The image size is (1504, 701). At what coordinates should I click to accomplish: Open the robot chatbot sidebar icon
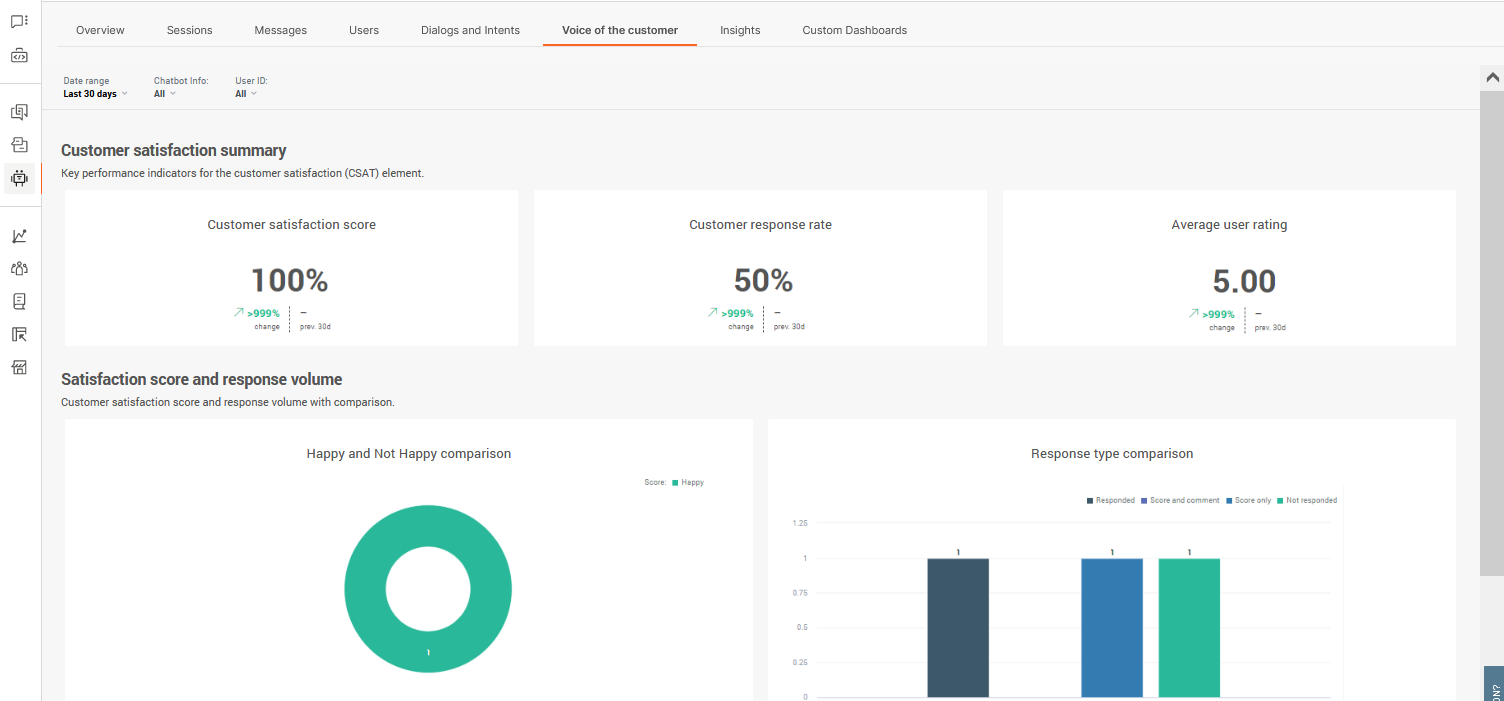19,179
